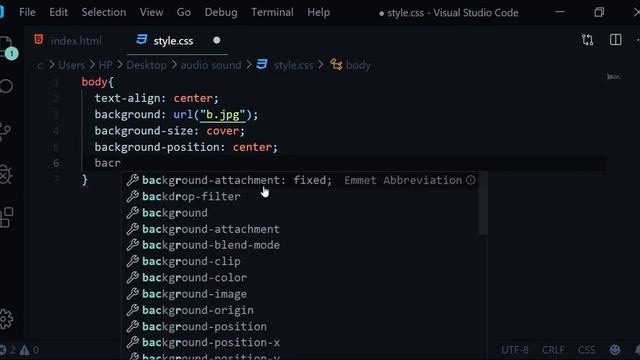Viewport: 640px width, 360px height.
Task: Choose background-origin suggestion
Action: 300,310
